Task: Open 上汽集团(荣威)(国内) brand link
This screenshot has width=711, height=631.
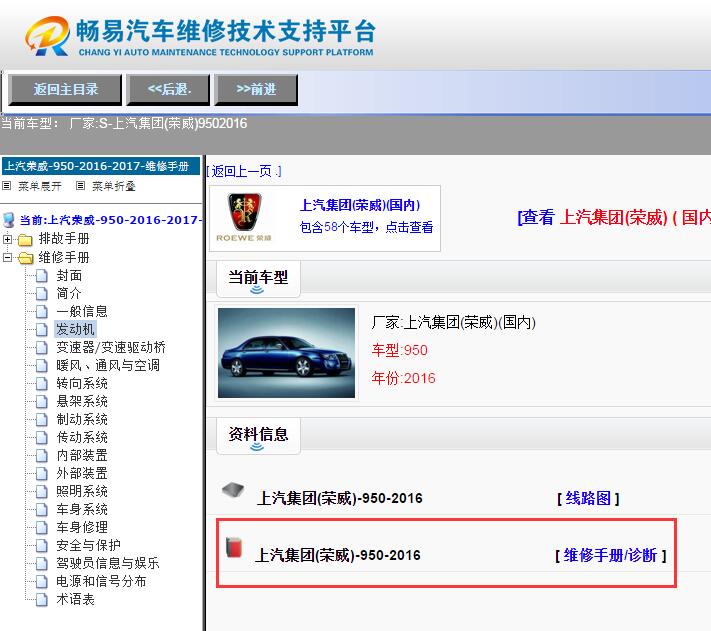Action: point(360,205)
